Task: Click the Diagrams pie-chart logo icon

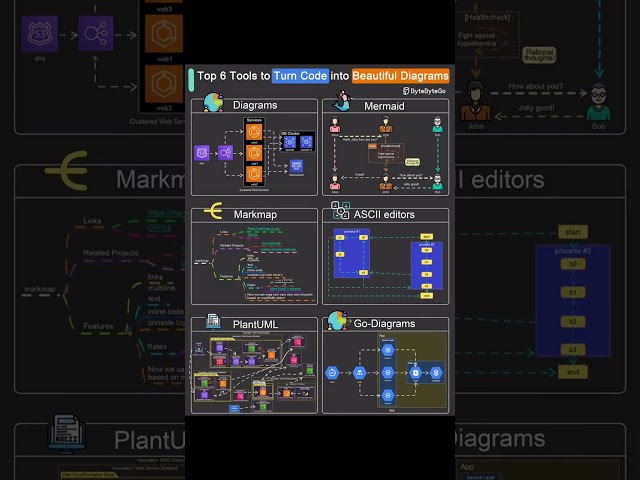Action: (213, 102)
